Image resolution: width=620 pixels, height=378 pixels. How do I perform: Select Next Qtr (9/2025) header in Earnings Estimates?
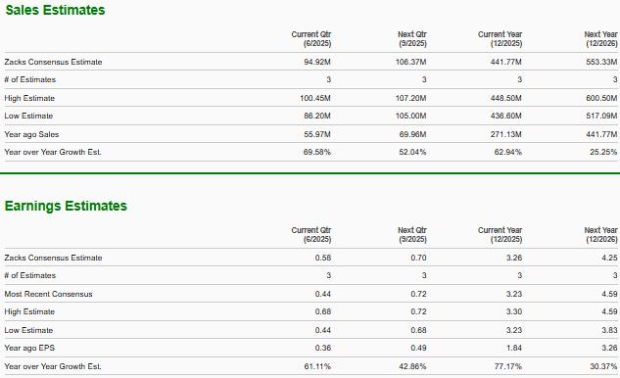click(412, 234)
